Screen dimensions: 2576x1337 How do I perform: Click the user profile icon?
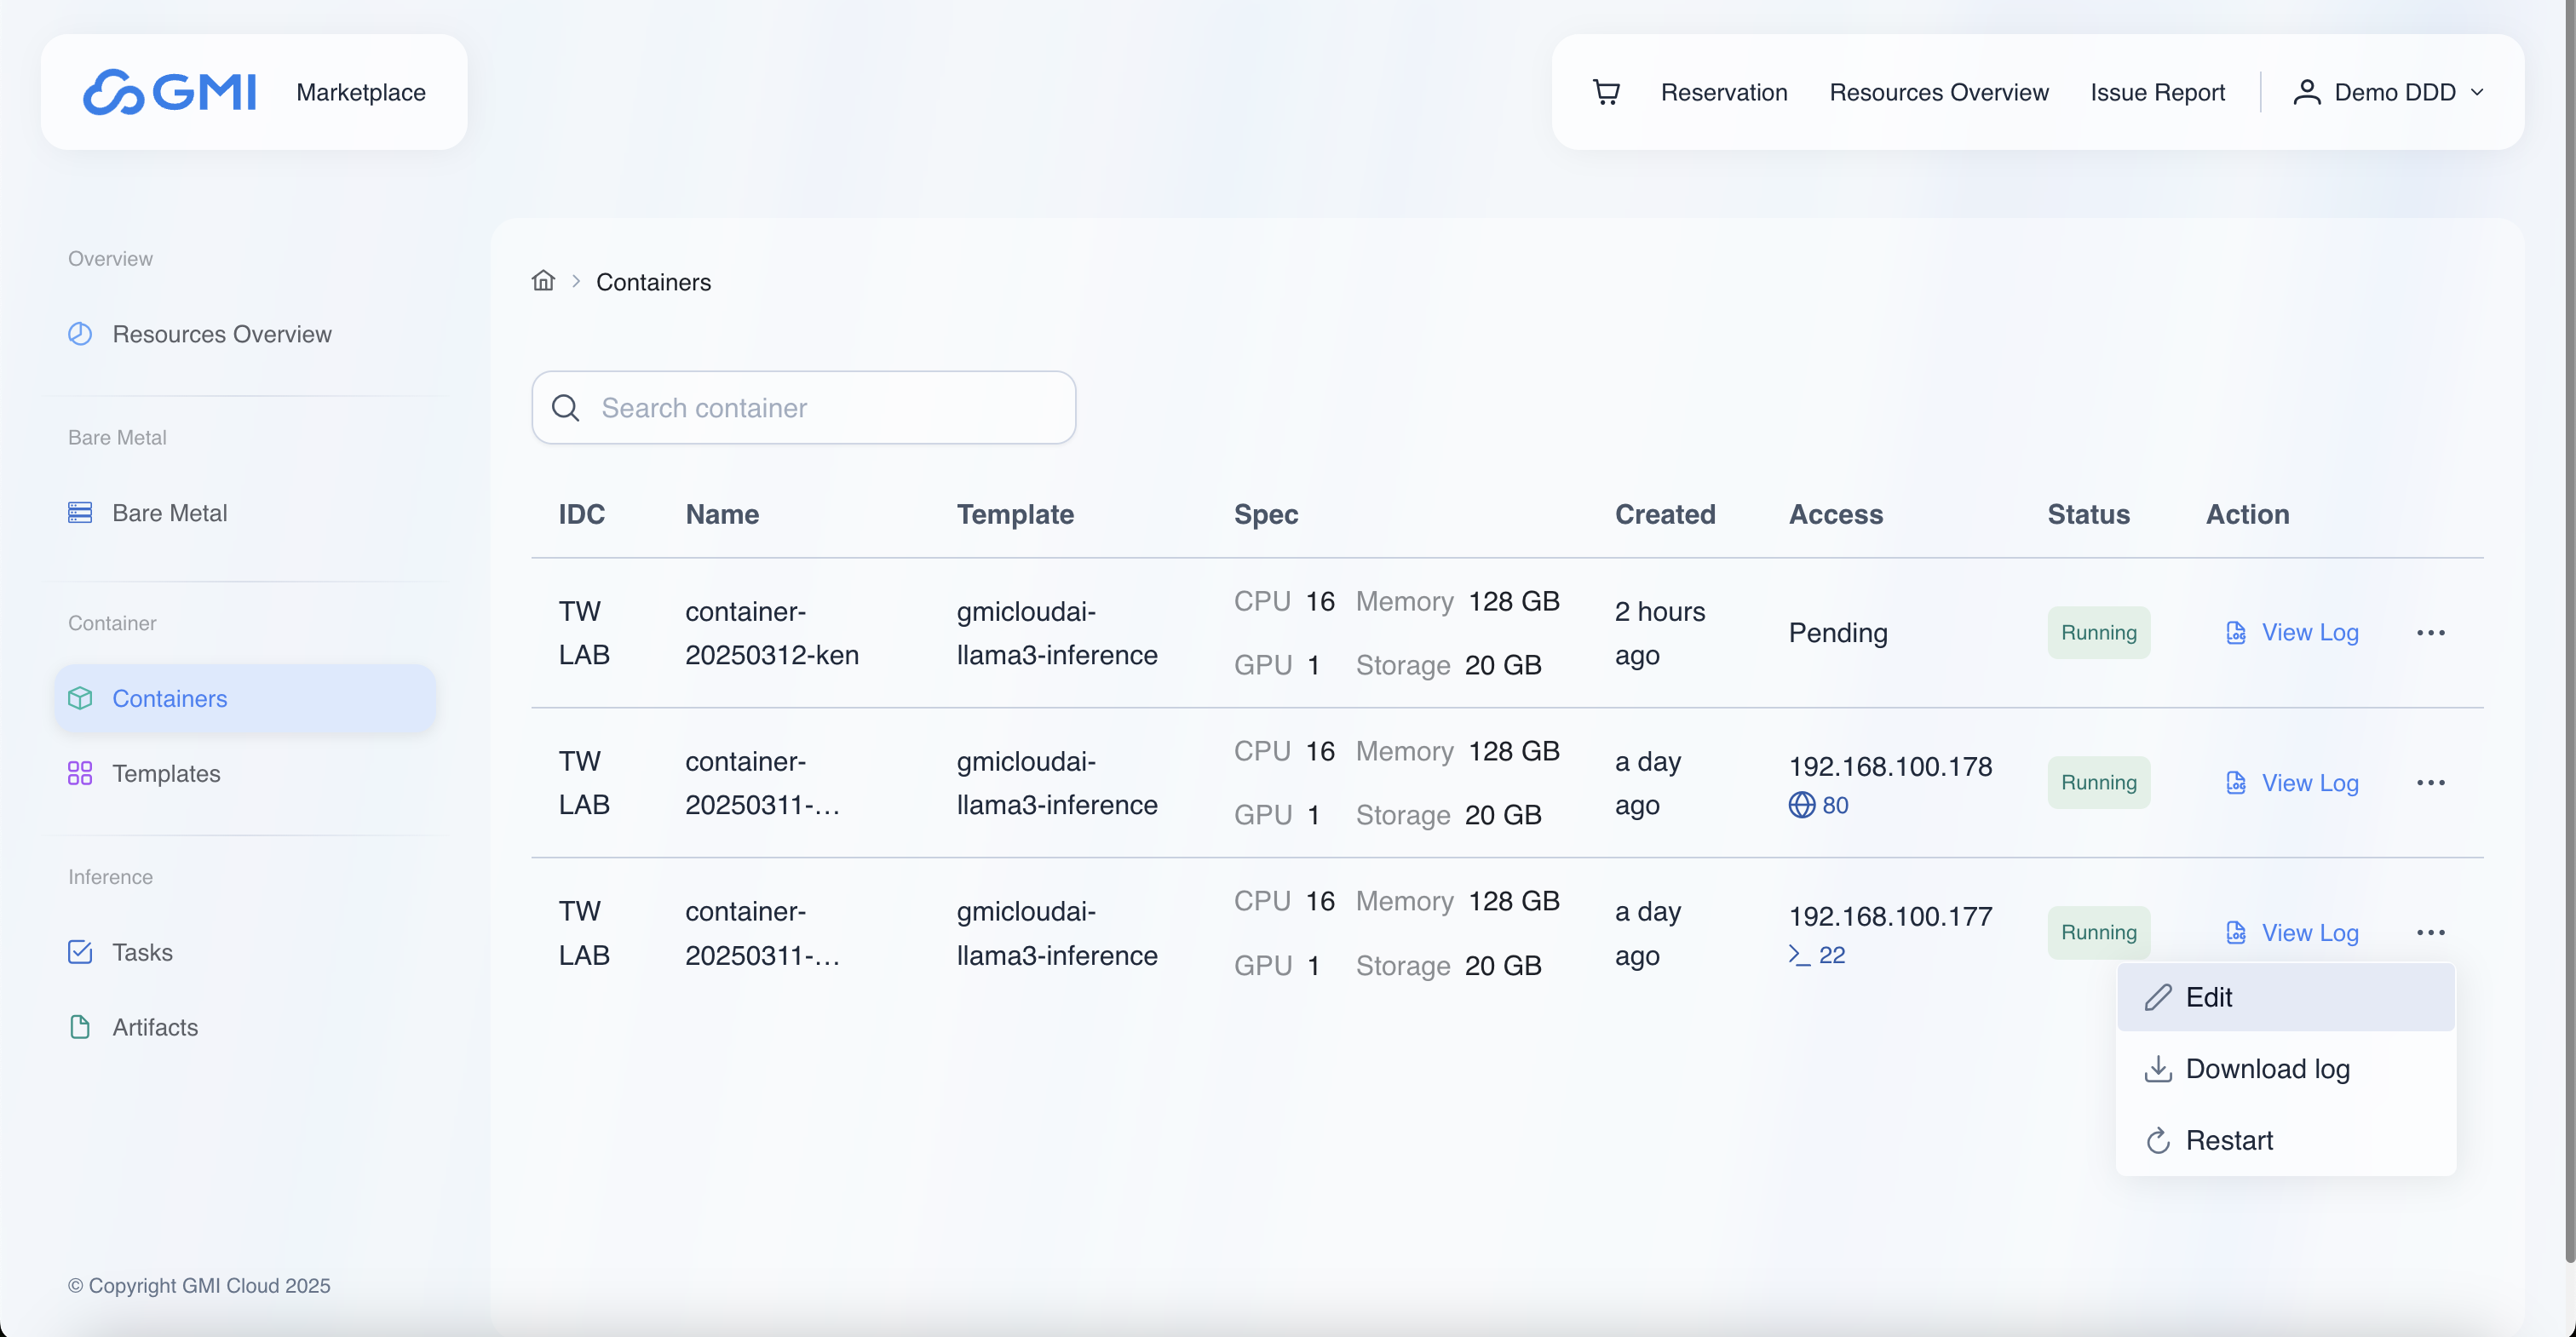2306,92
